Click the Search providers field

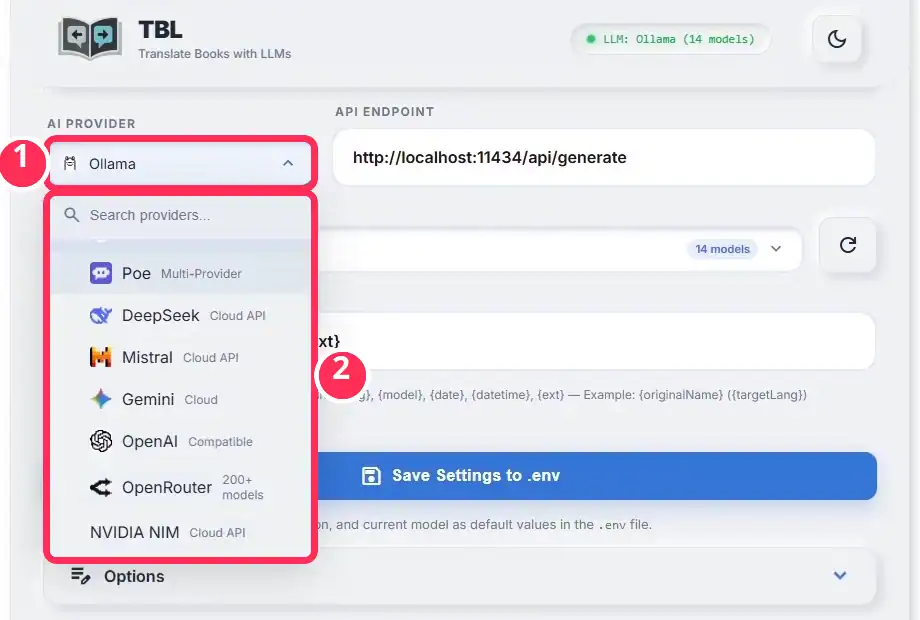tap(181, 215)
